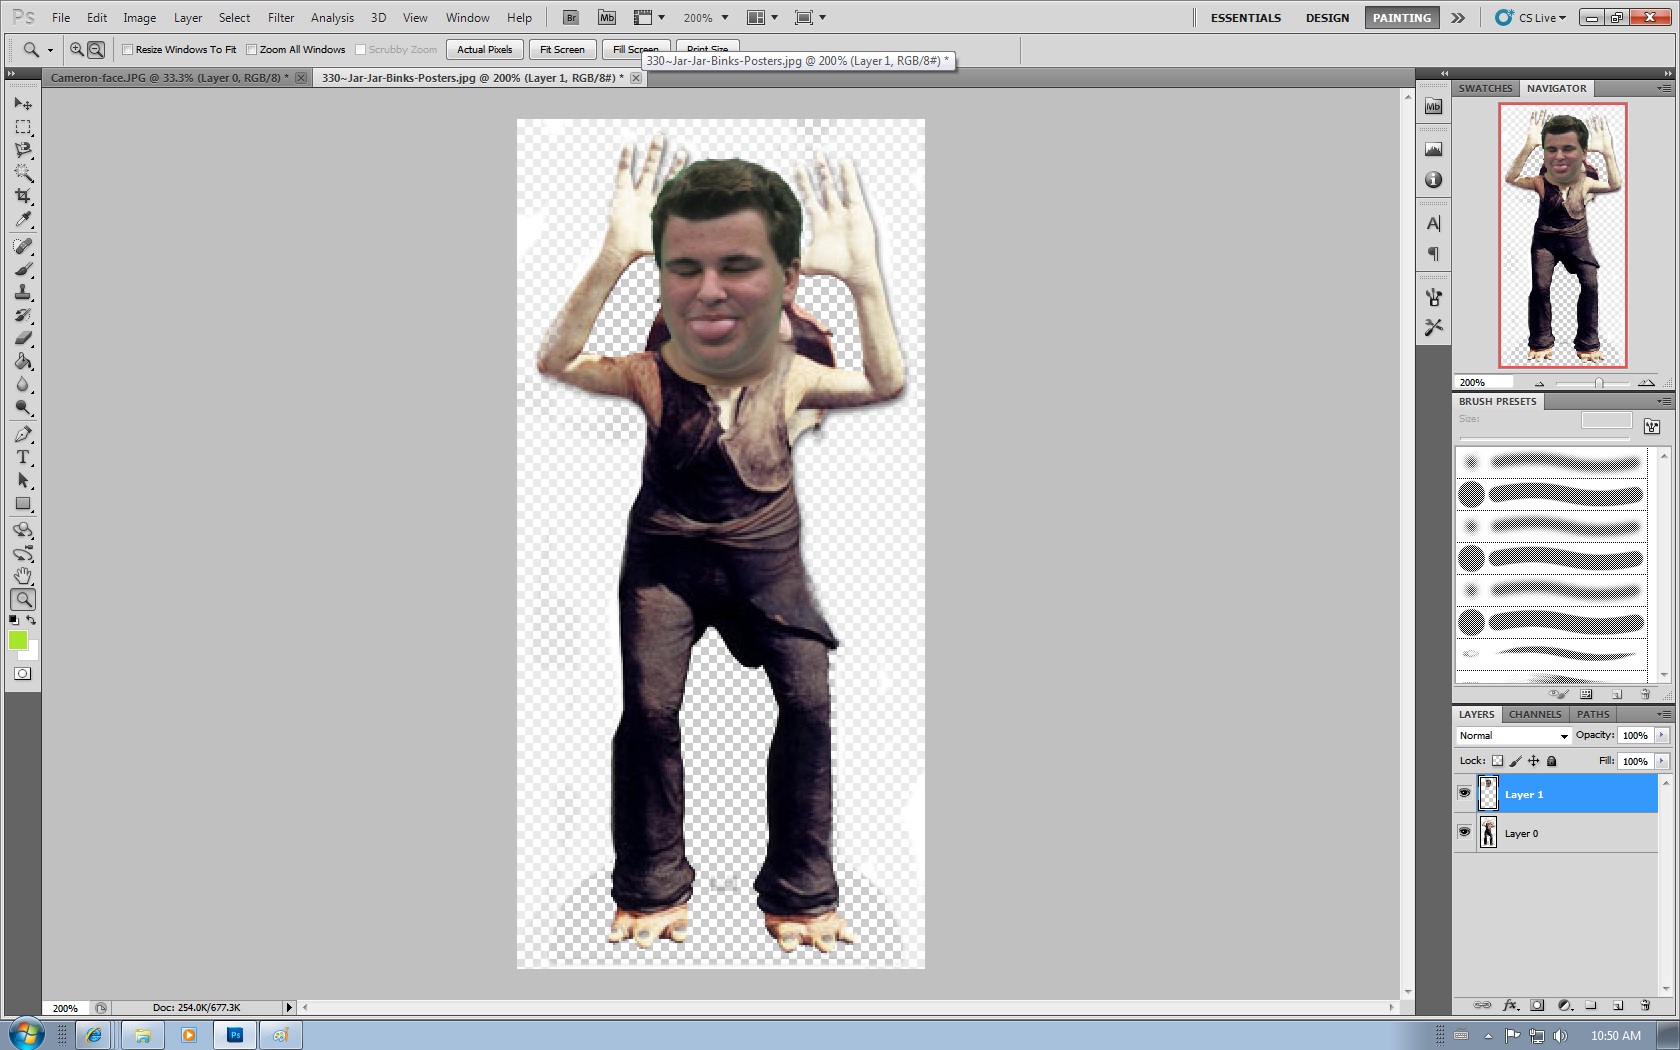The width and height of the screenshot is (1680, 1050).
Task: Open Mini Bridge from the top bar
Action: 607,18
